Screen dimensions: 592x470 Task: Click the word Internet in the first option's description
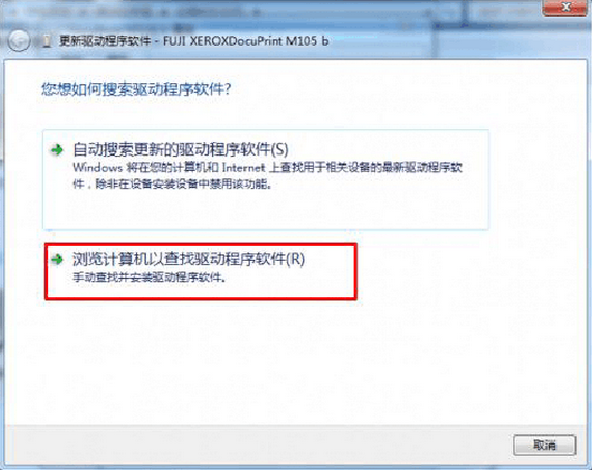tap(244, 167)
